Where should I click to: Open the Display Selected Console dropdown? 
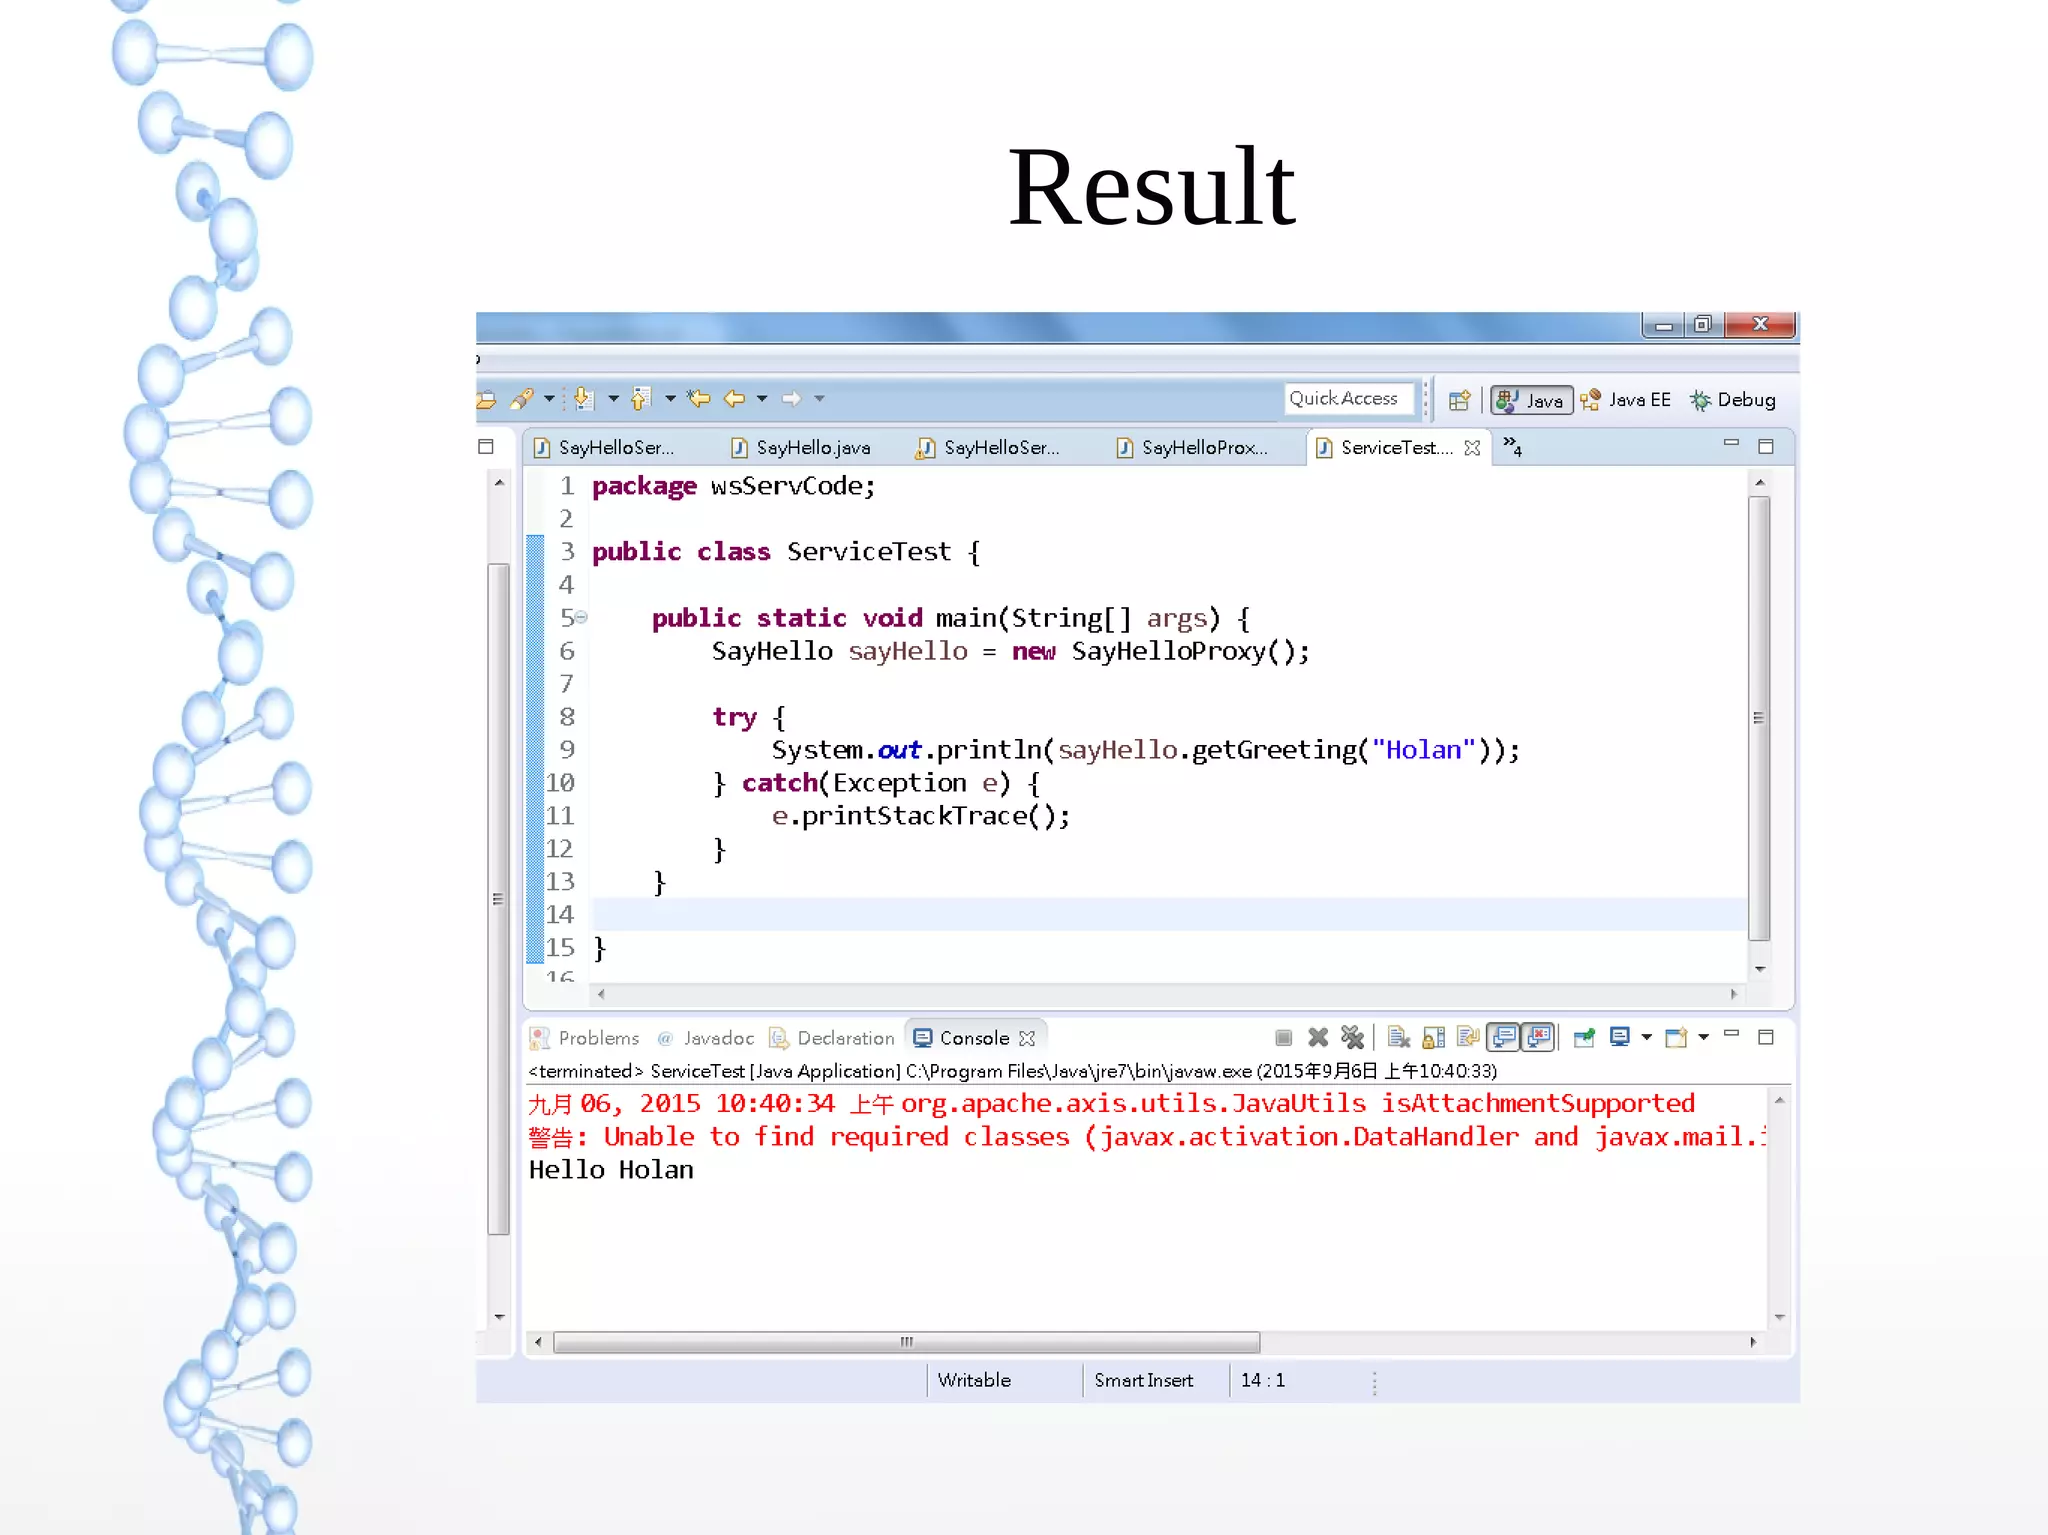pos(1646,1038)
